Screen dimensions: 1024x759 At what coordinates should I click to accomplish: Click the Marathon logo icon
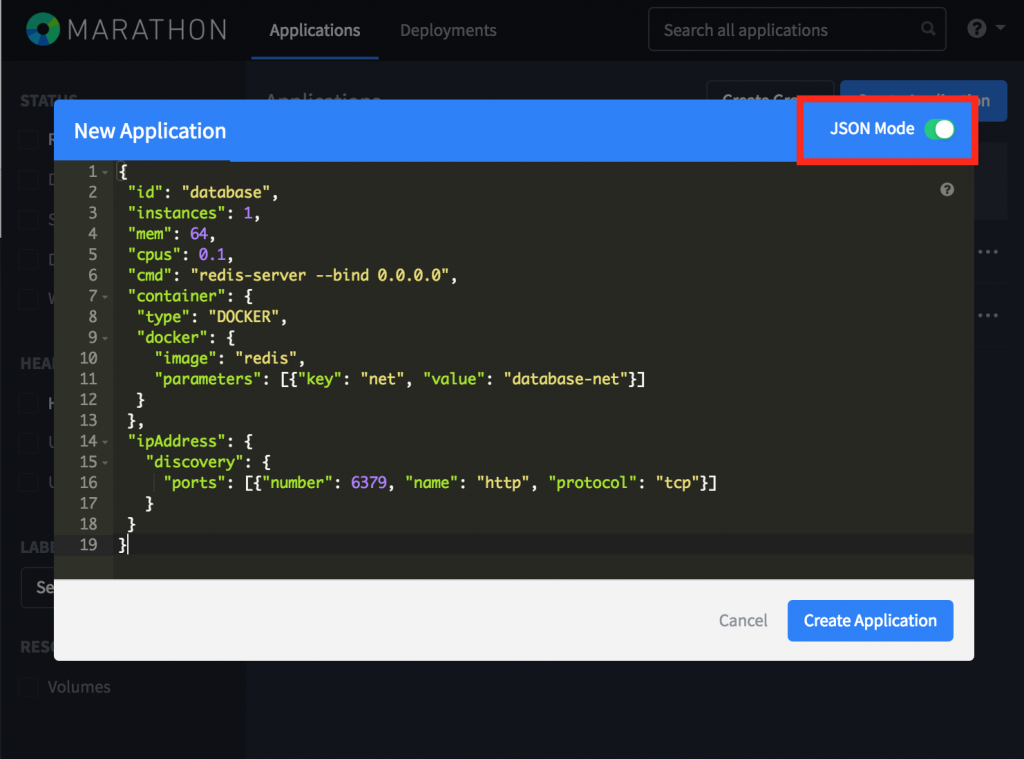pyautogui.click(x=42, y=29)
